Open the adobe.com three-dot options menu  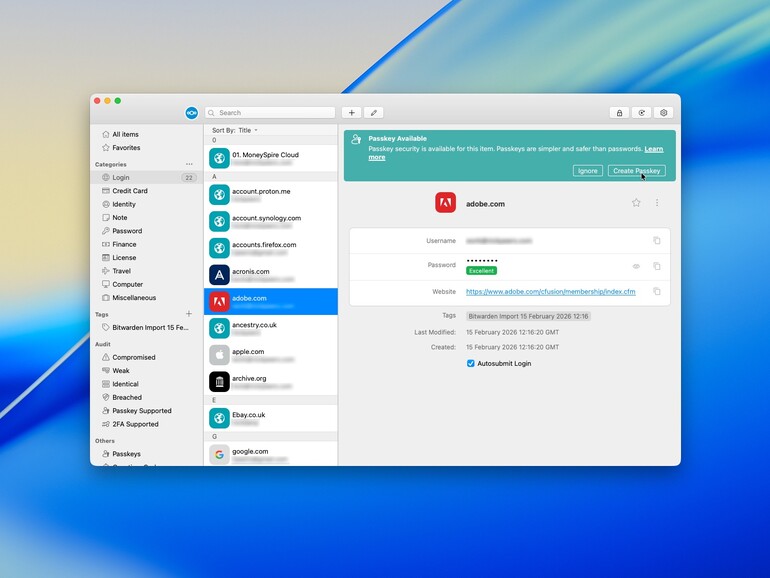(657, 203)
